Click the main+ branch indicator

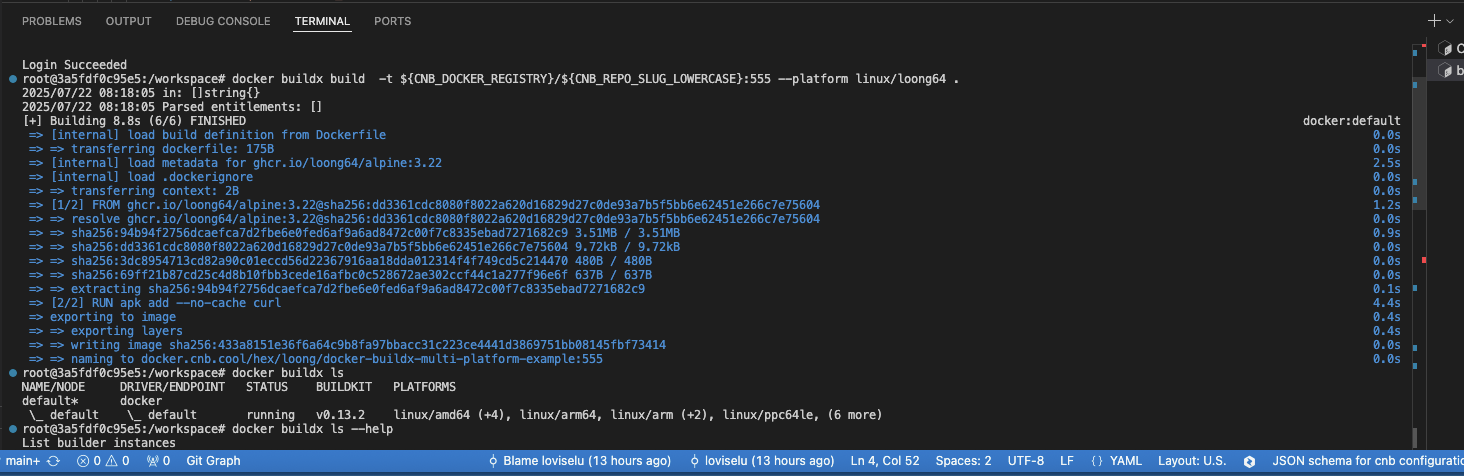click(x=24, y=461)
